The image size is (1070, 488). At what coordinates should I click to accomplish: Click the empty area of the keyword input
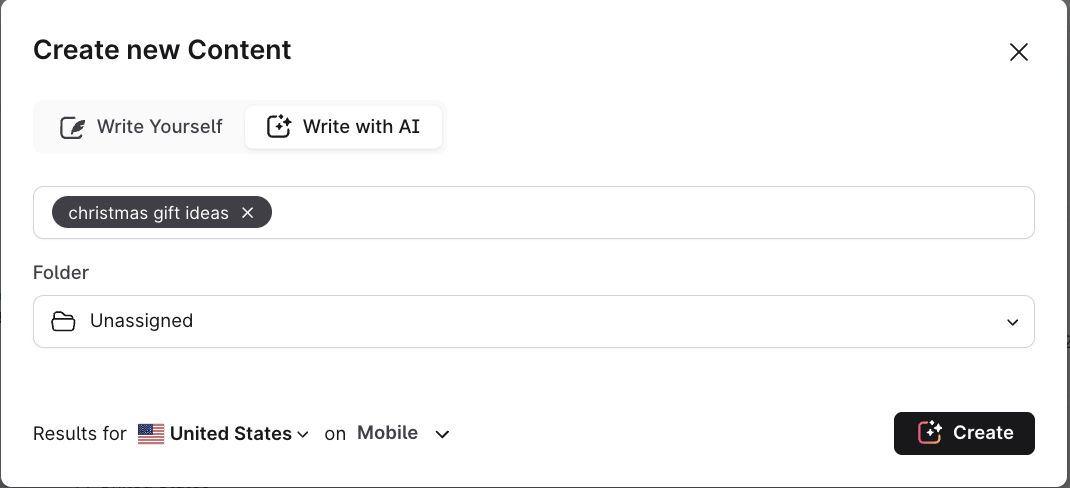650,213
